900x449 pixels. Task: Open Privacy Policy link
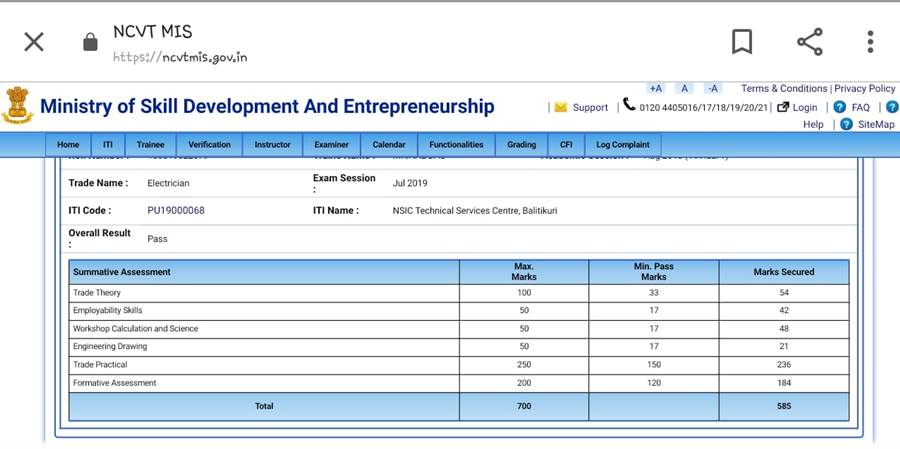864,88
